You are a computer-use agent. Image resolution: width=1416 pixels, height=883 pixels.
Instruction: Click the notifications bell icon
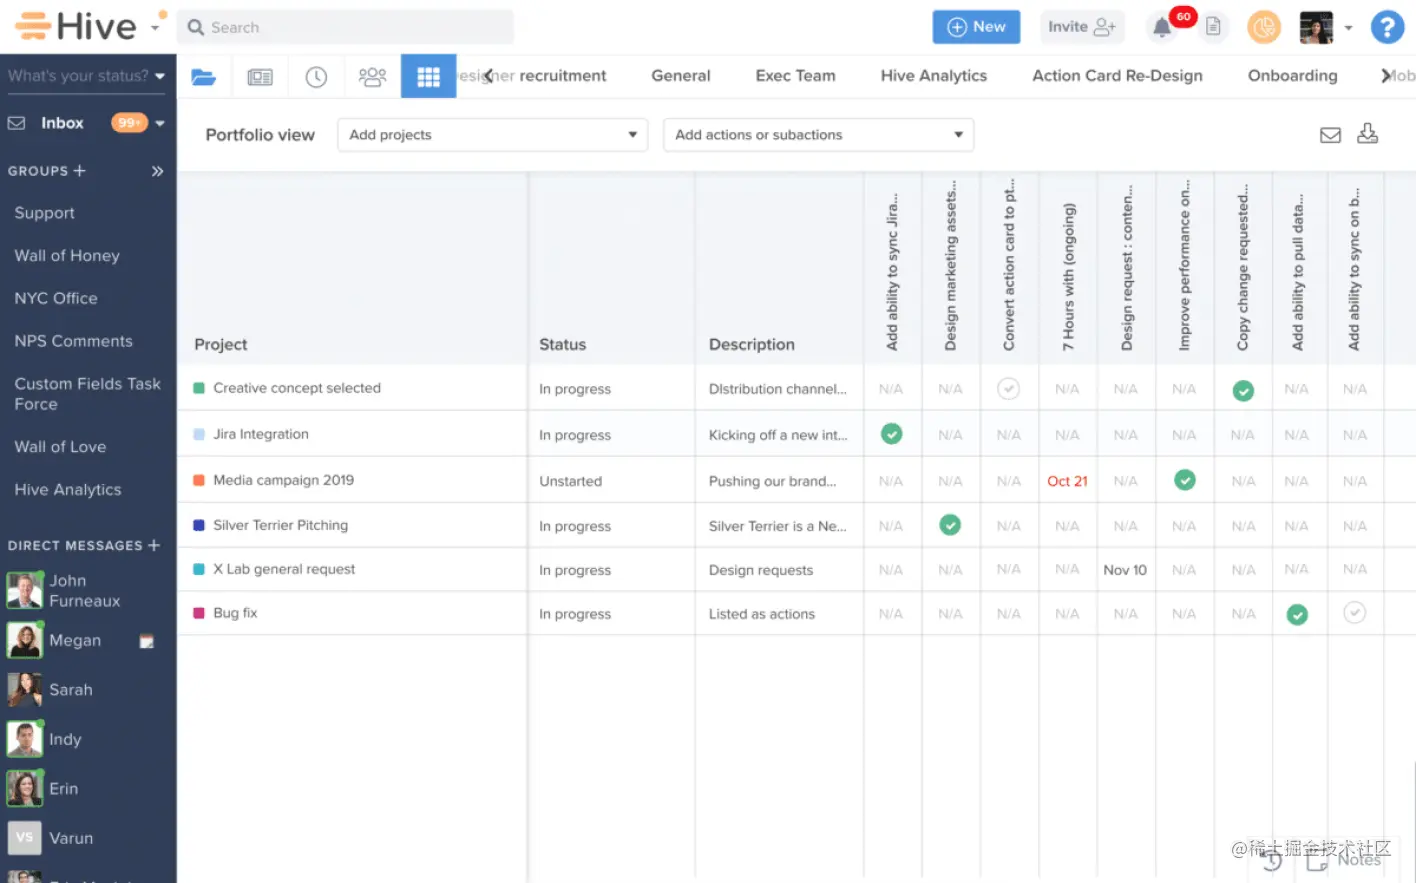(1162, 28)
